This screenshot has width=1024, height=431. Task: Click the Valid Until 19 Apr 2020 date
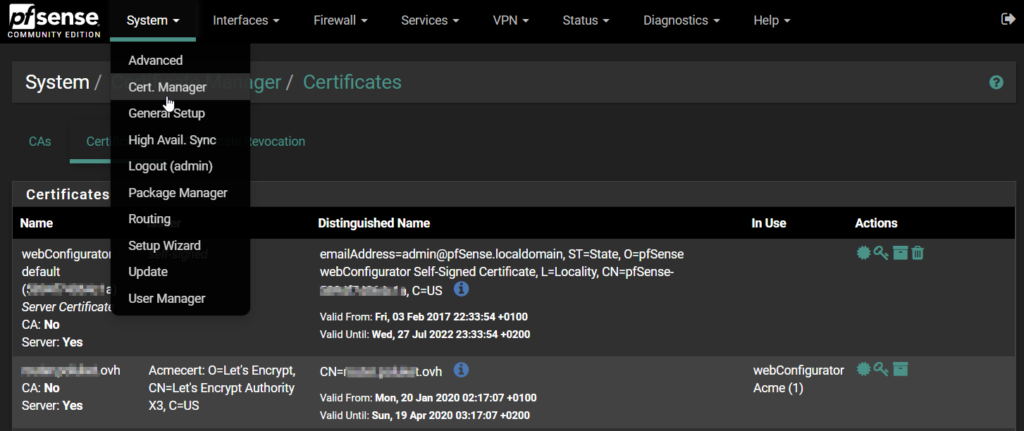pyautogui.click(x=451, y=415)
